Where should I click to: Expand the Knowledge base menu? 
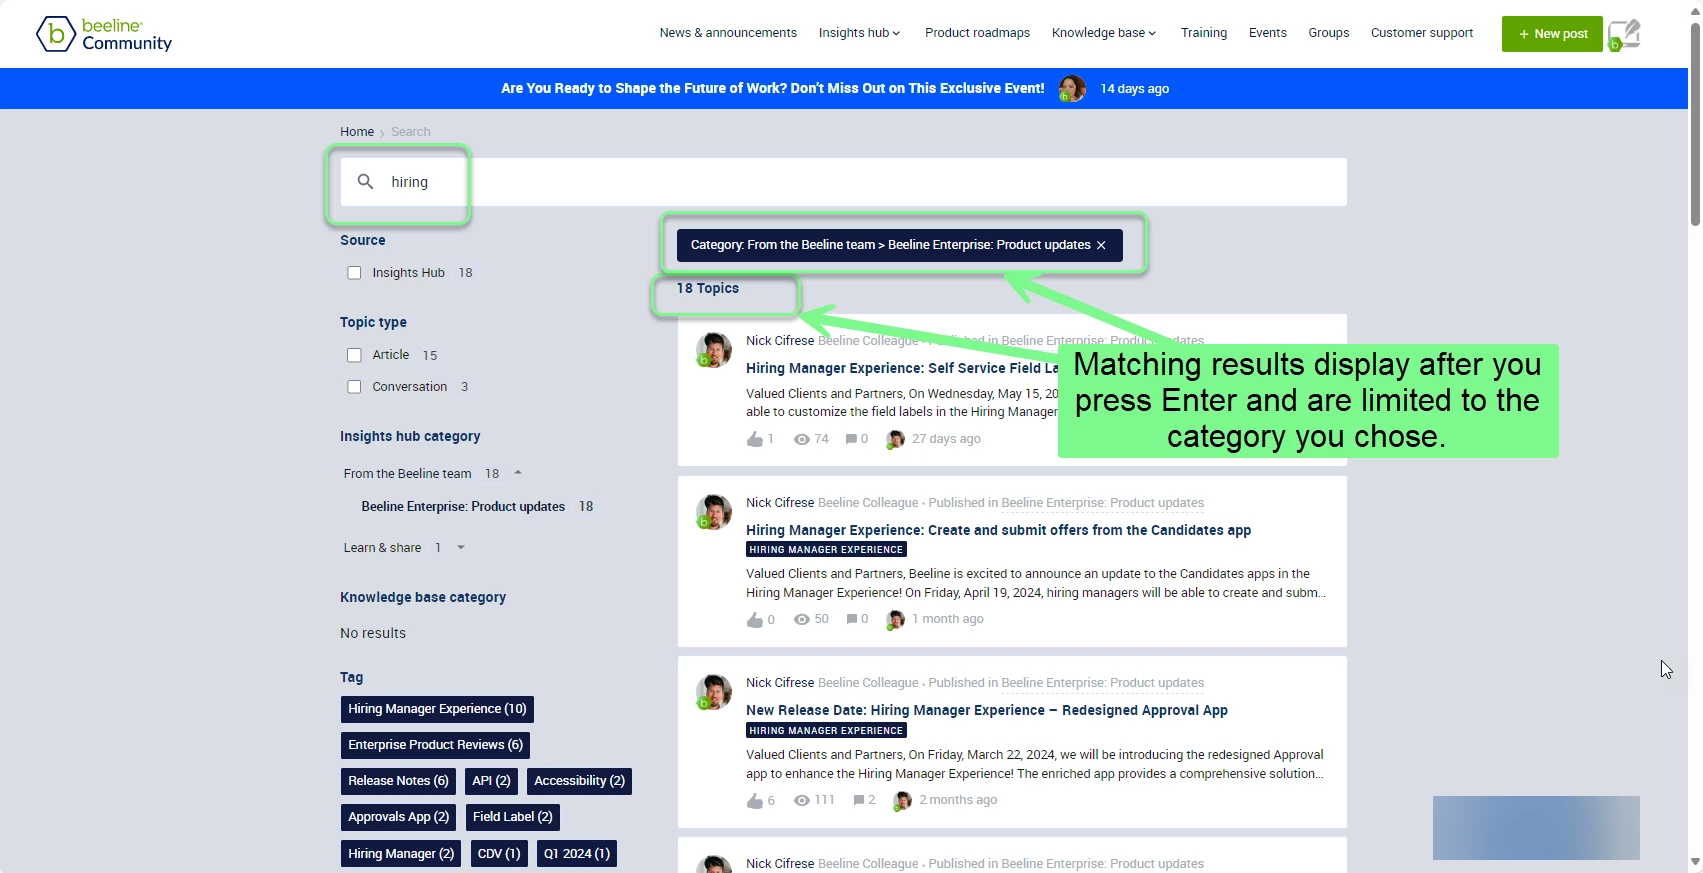click(1104, 33)
